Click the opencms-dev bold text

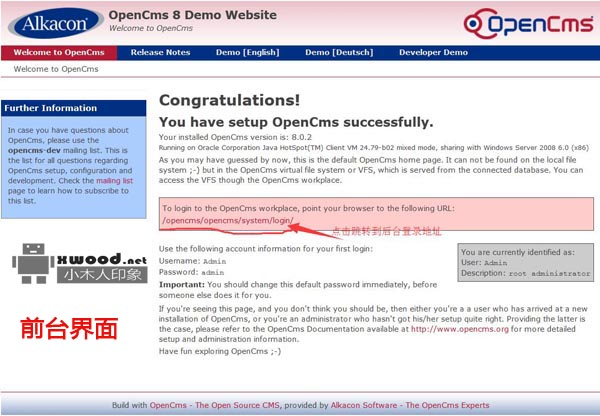(34, 150)
